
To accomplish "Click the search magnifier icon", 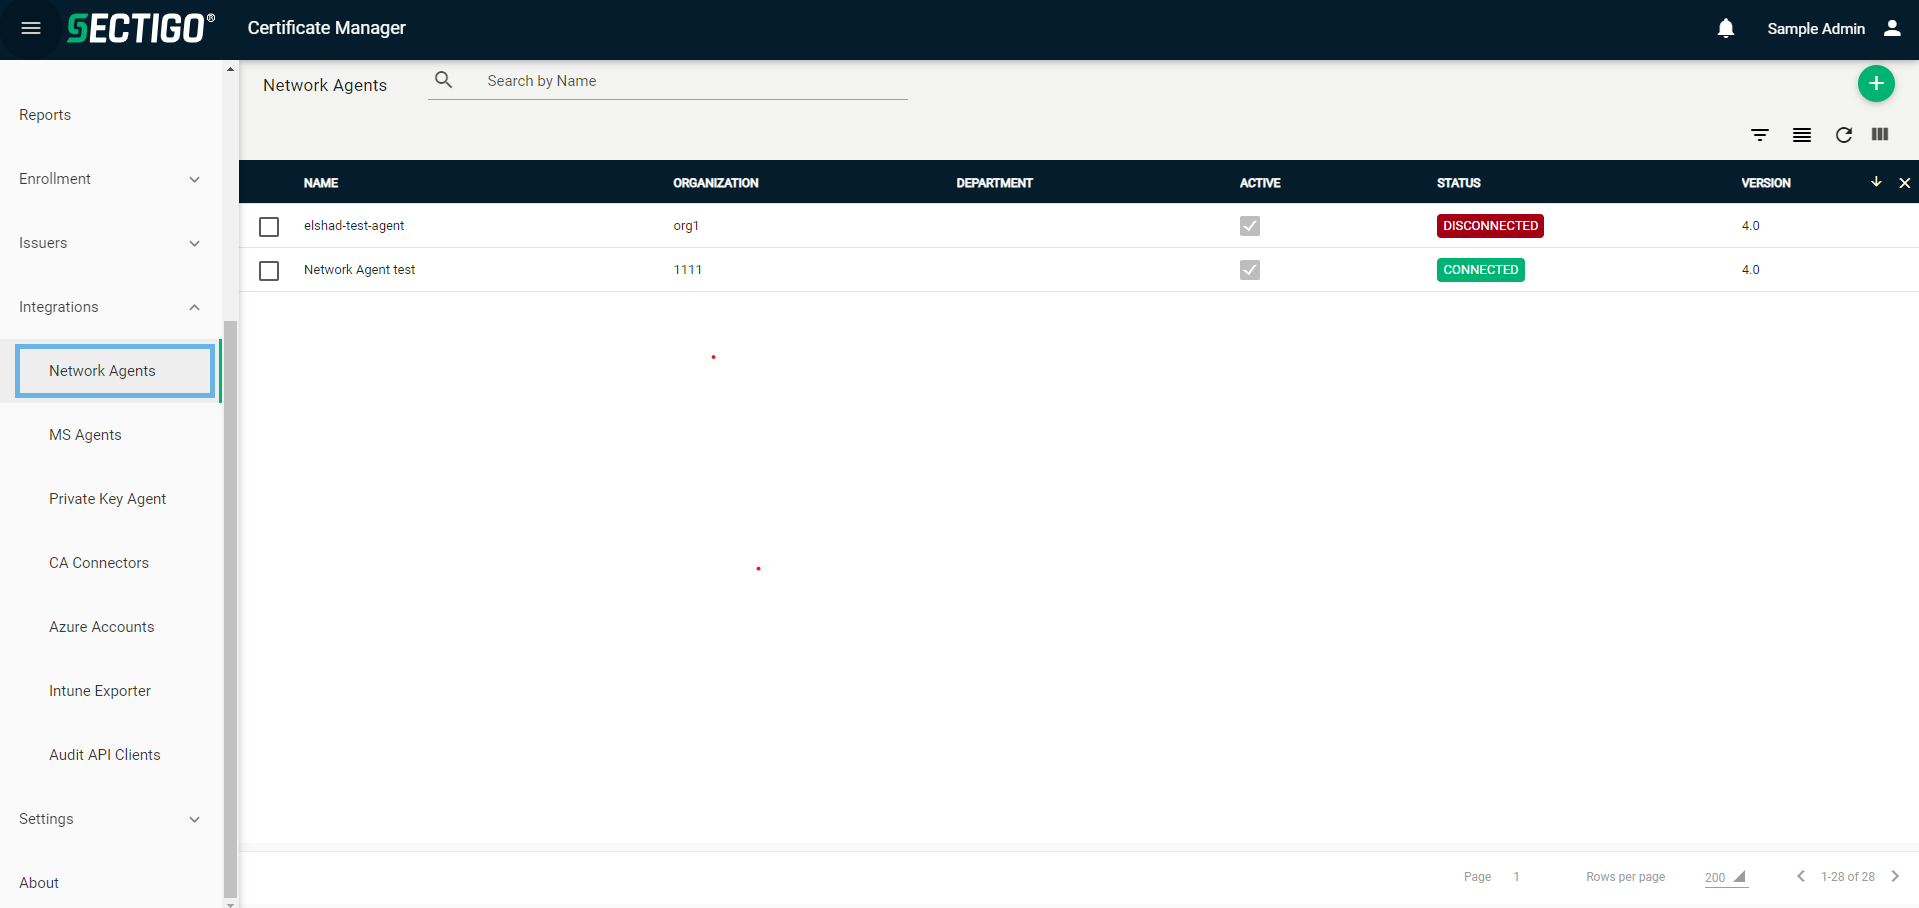I will pos(444,80).
